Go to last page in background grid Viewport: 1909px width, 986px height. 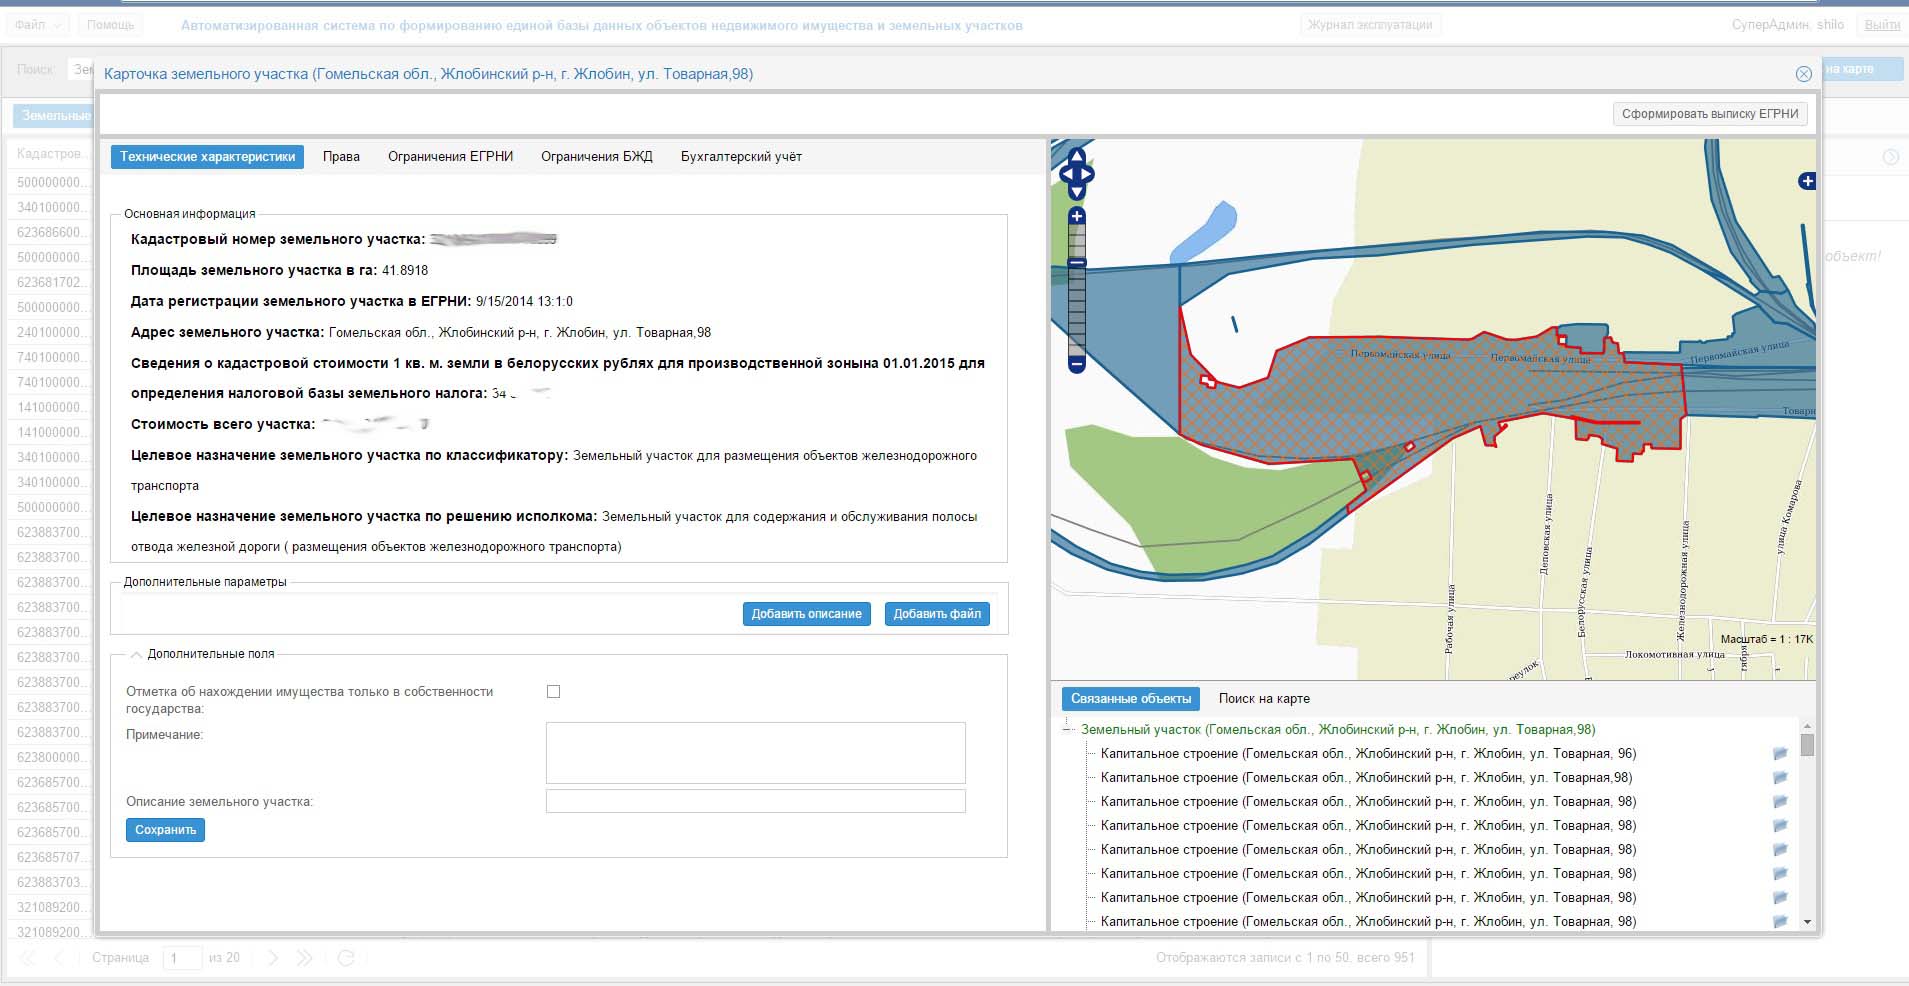[304, 958]
